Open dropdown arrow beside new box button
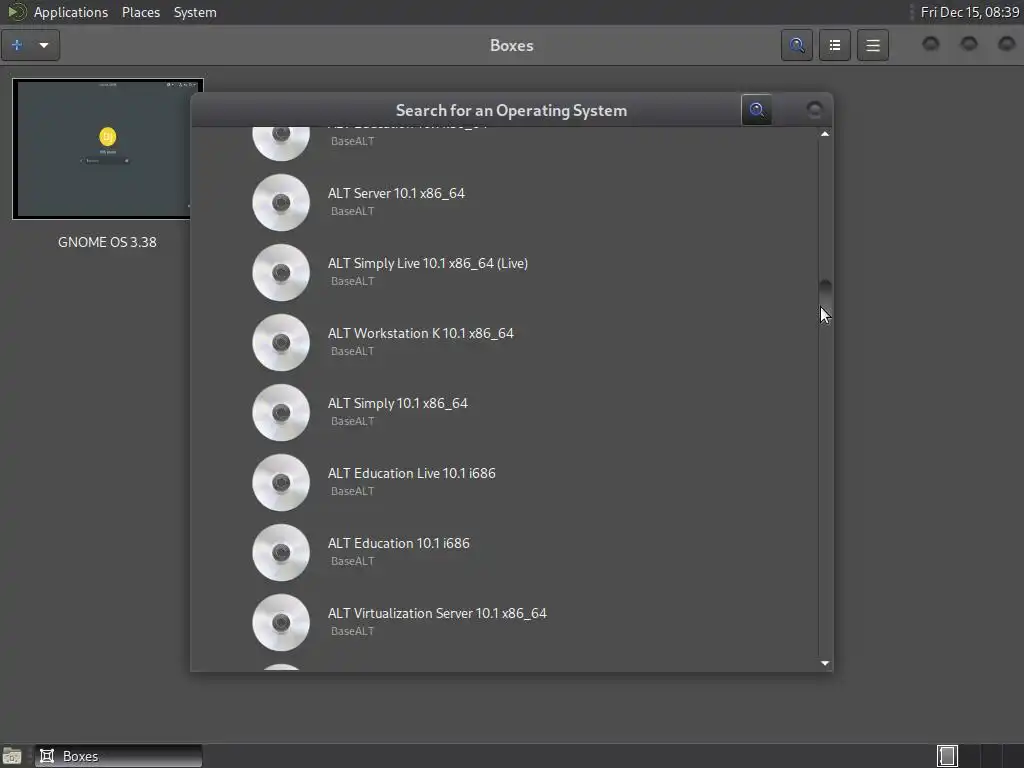Screen dimensions: 1024x768 [x=44, y=45]
